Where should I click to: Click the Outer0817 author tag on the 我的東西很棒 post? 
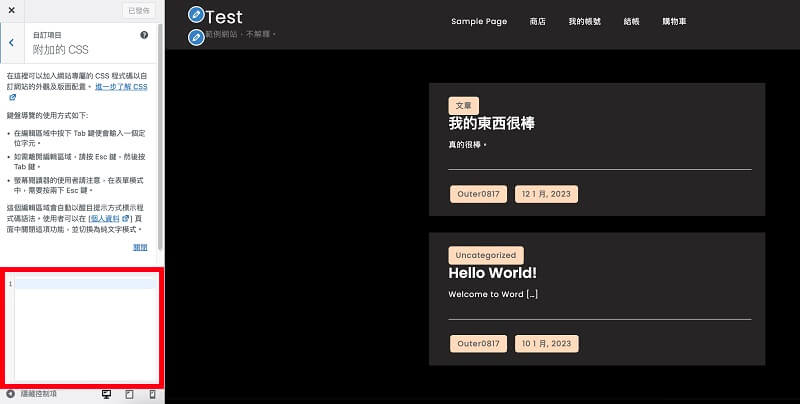pyautogui.click(x=479, y=194)
